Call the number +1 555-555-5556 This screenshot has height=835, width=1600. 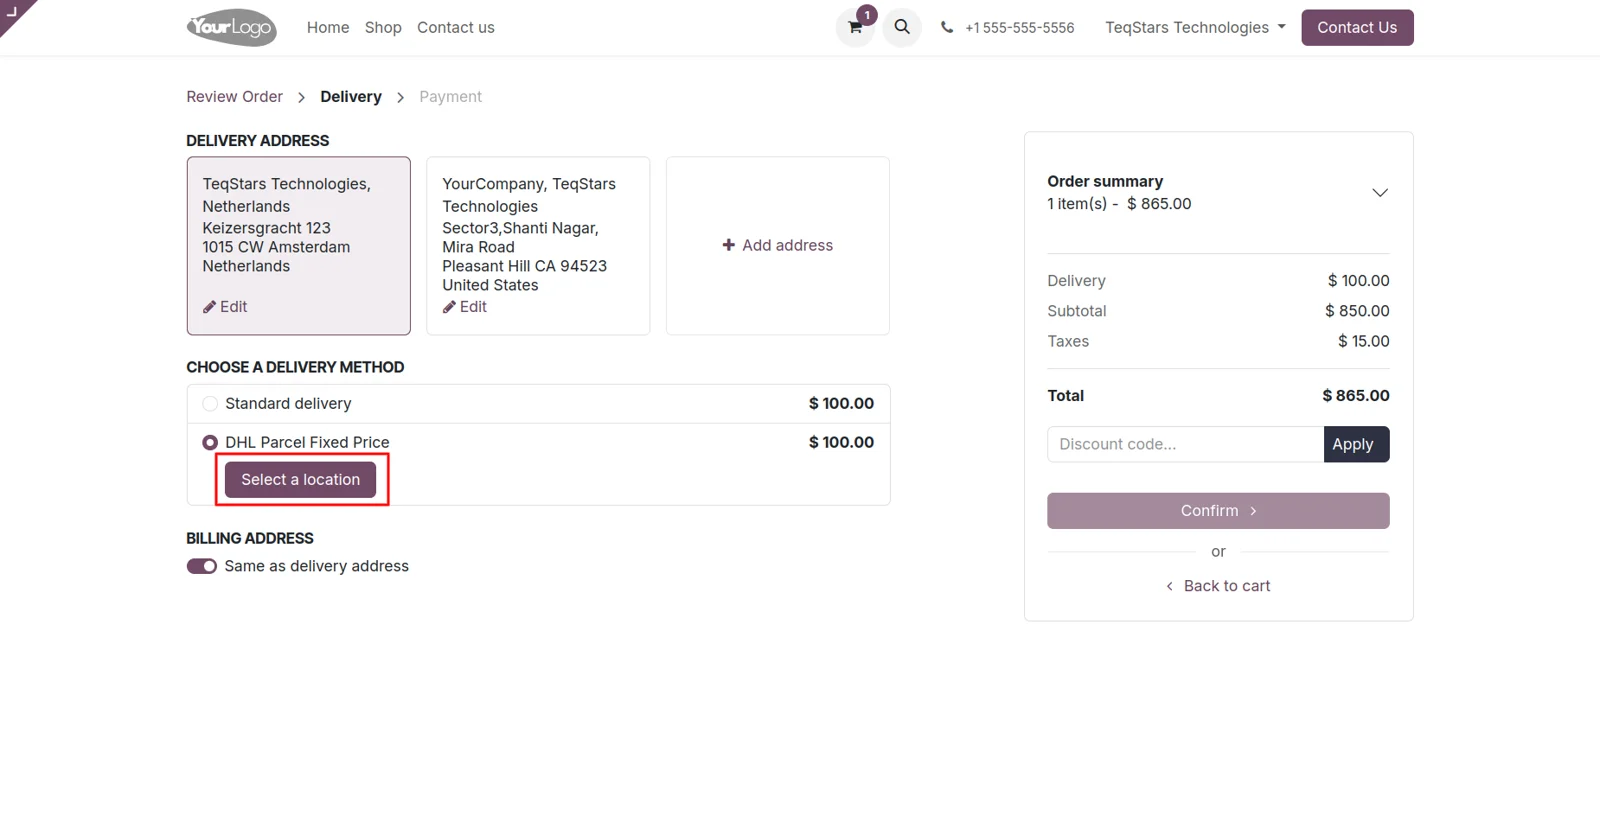point(1019,28)
